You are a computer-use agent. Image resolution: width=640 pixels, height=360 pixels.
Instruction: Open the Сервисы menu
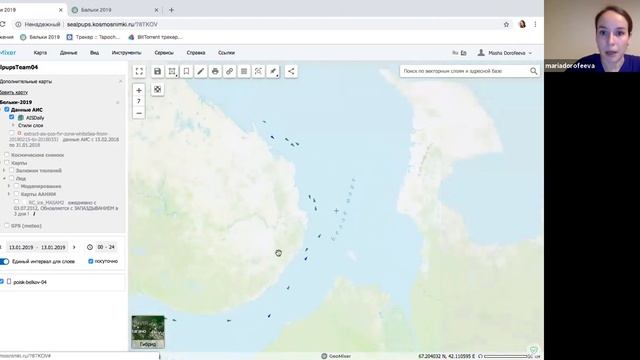(x=164, y=53)
